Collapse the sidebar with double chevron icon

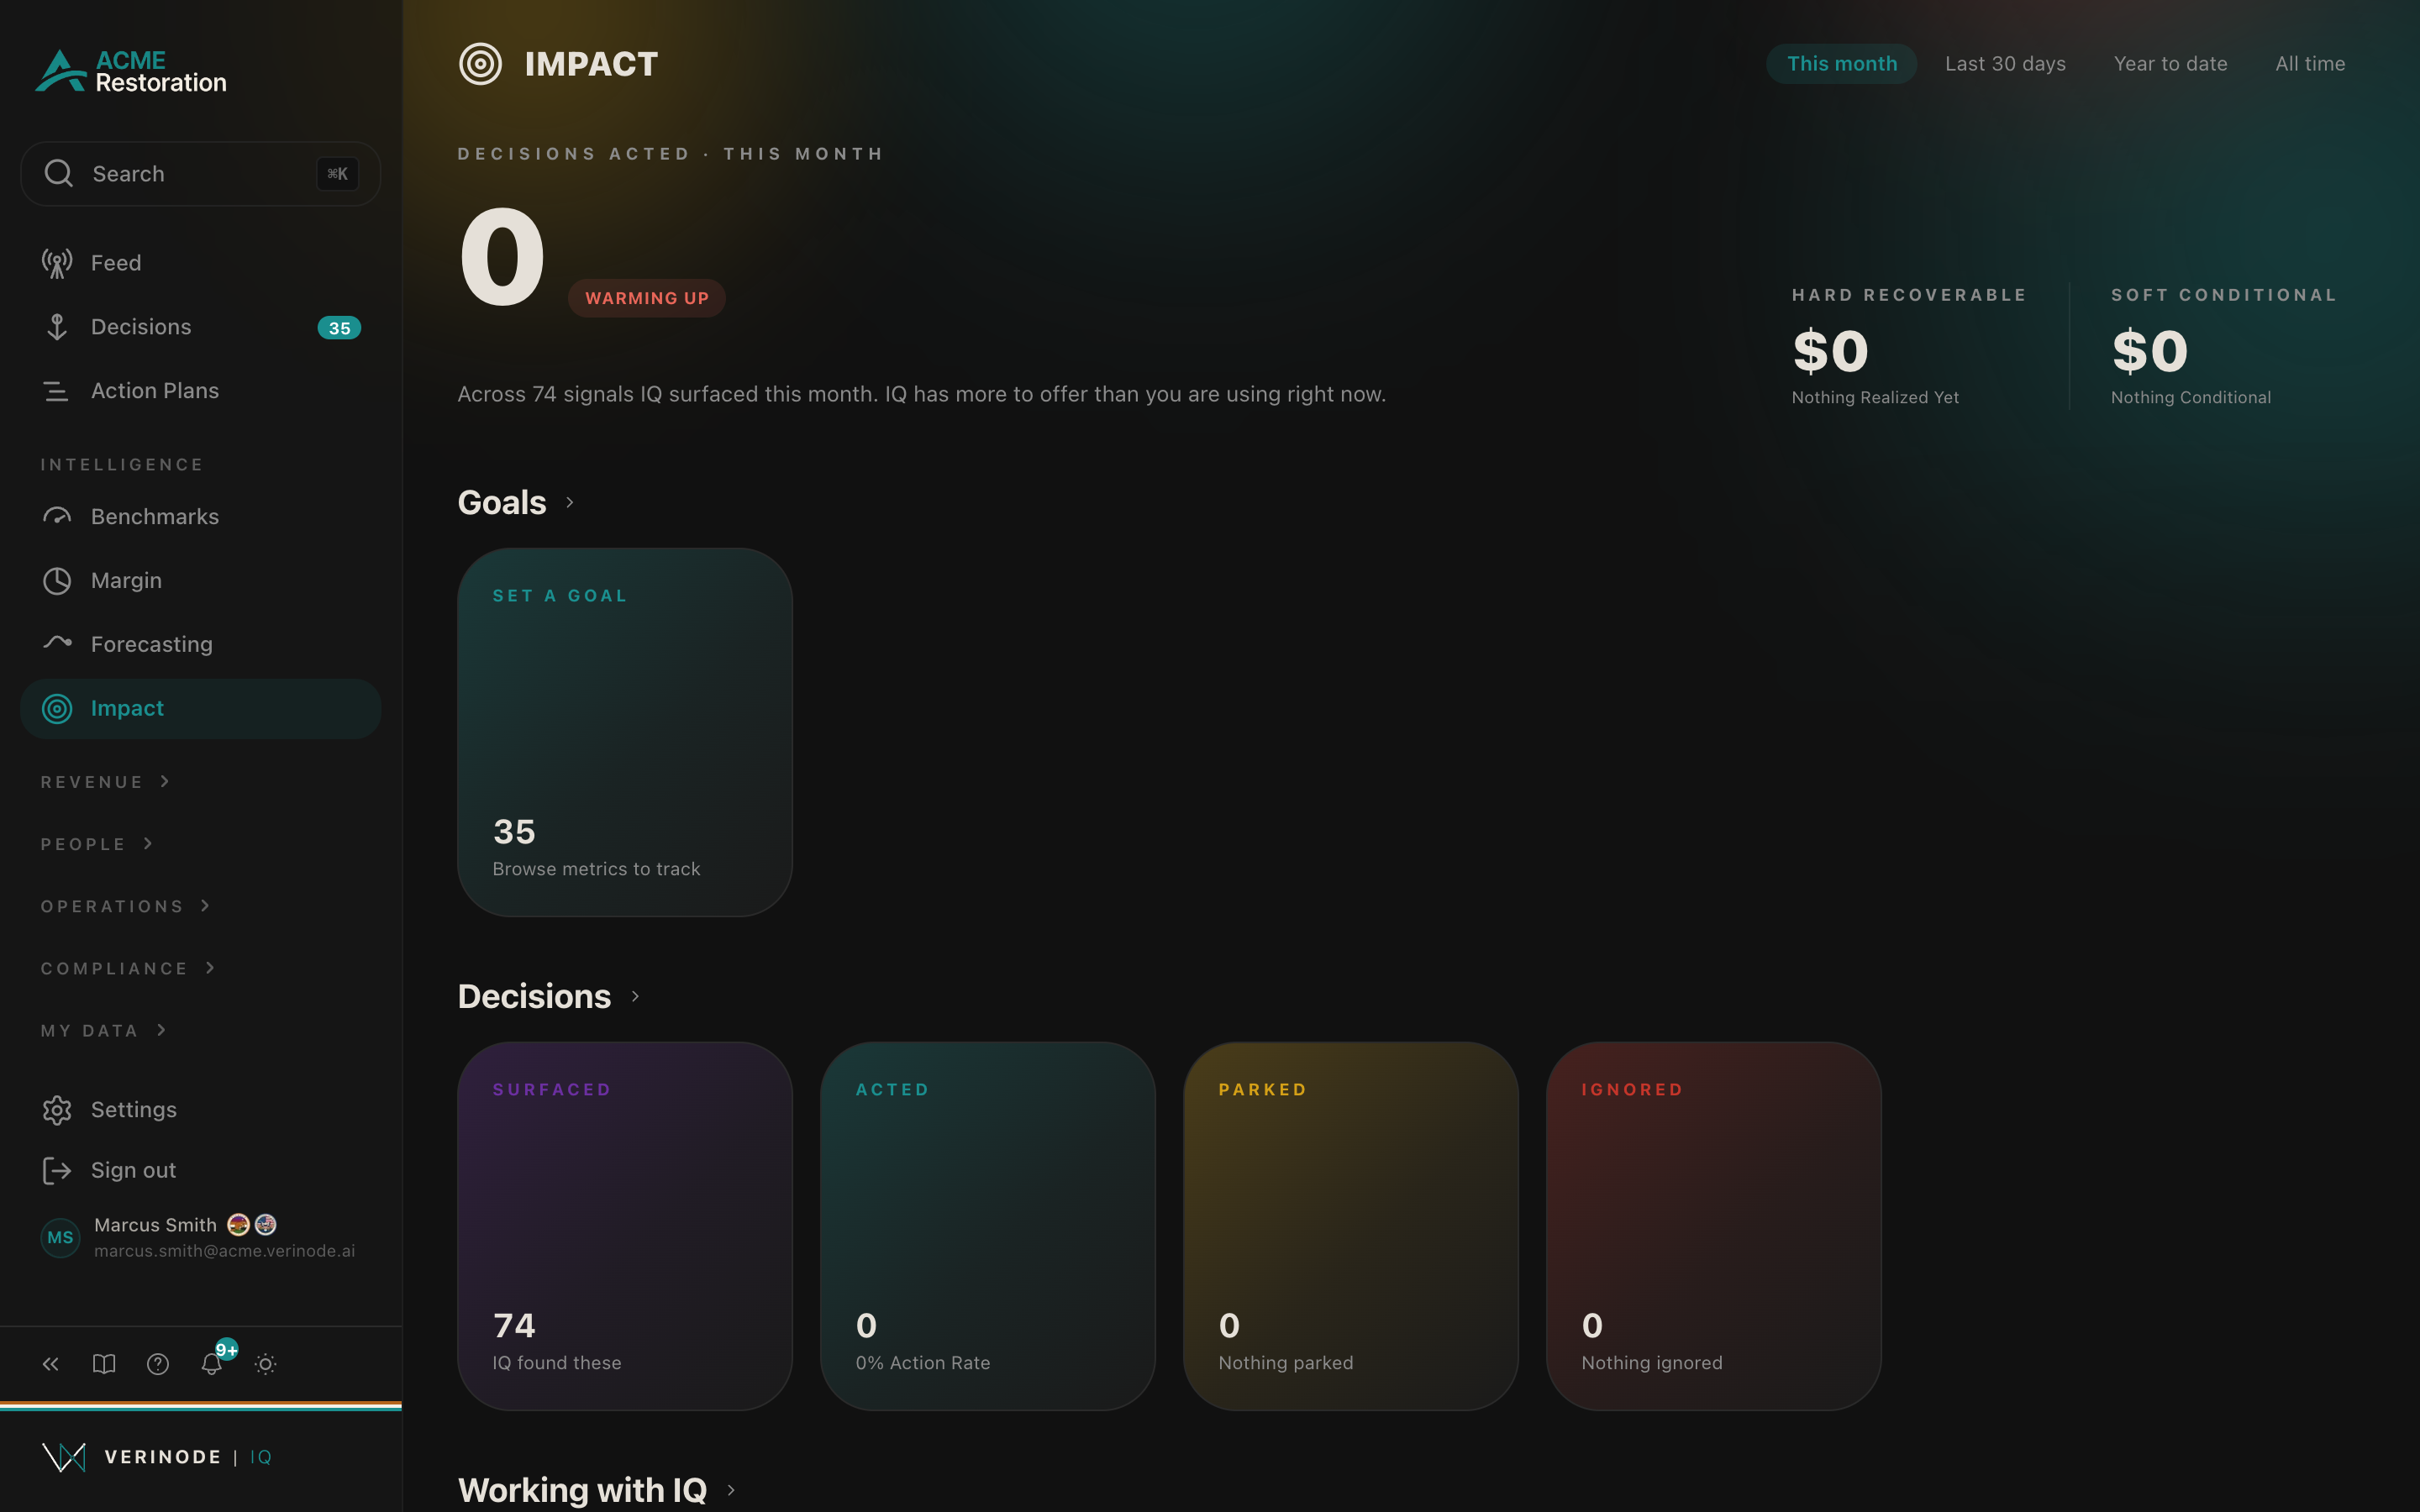51,1364
